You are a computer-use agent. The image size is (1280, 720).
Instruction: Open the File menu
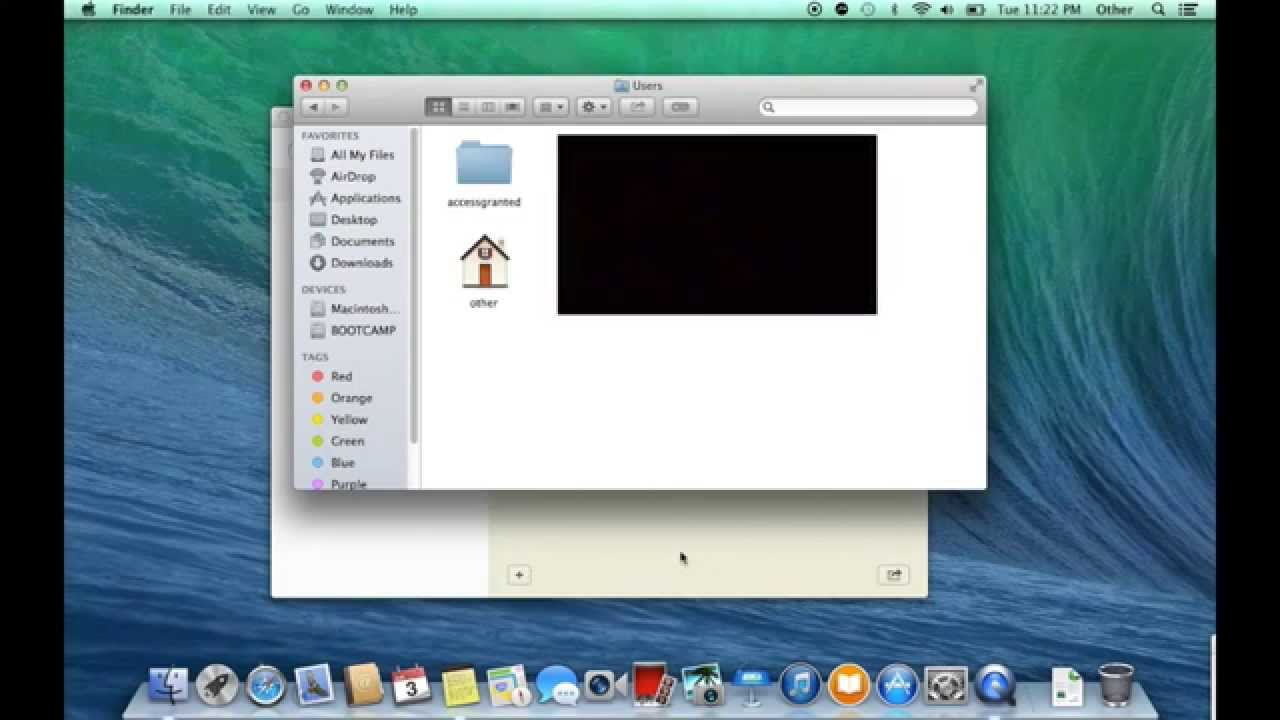[180, 10]
